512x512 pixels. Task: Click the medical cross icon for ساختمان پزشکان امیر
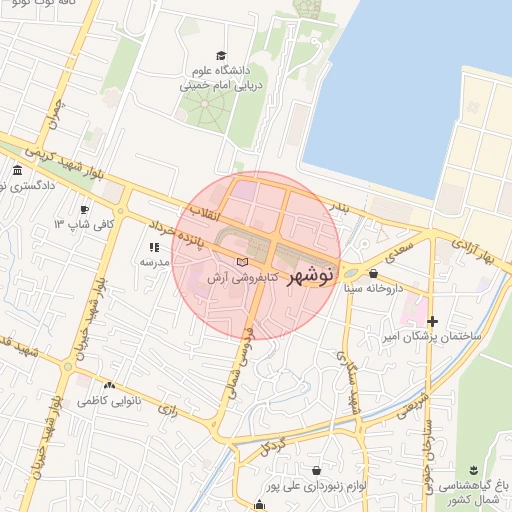coord(432,321)
